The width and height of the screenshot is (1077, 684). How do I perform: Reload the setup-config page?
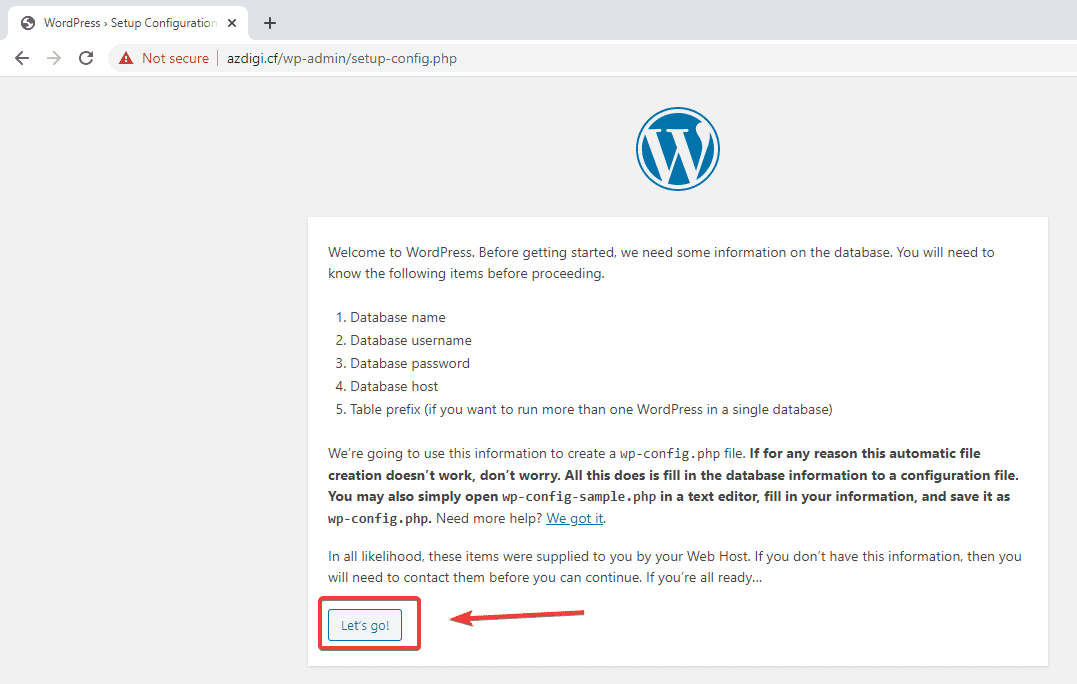tap(87, 58)
